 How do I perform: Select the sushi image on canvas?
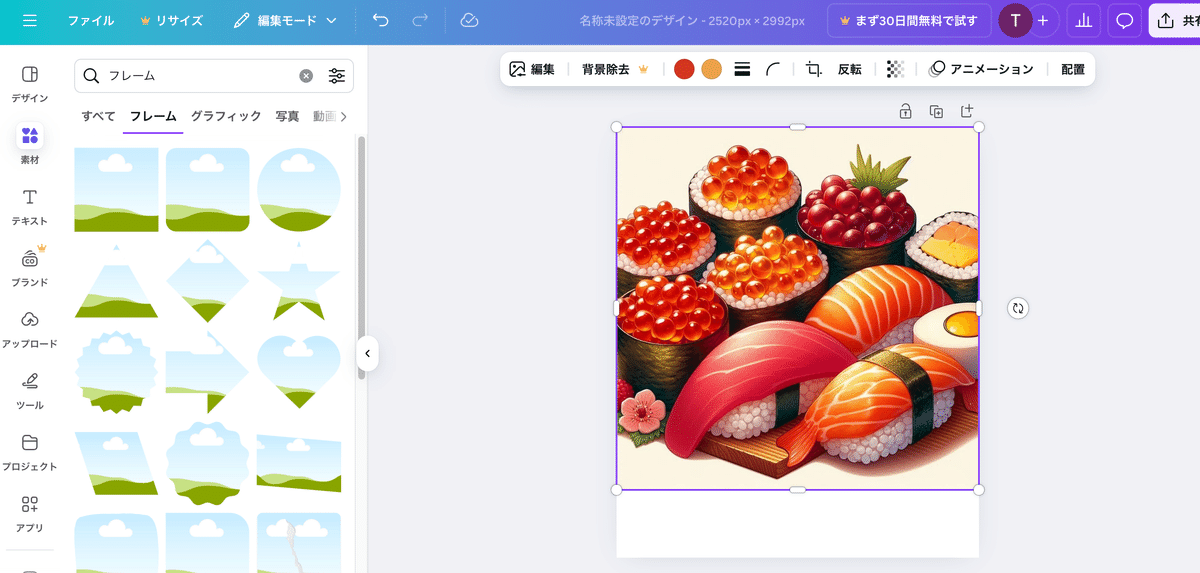click(x=797, y=308)
